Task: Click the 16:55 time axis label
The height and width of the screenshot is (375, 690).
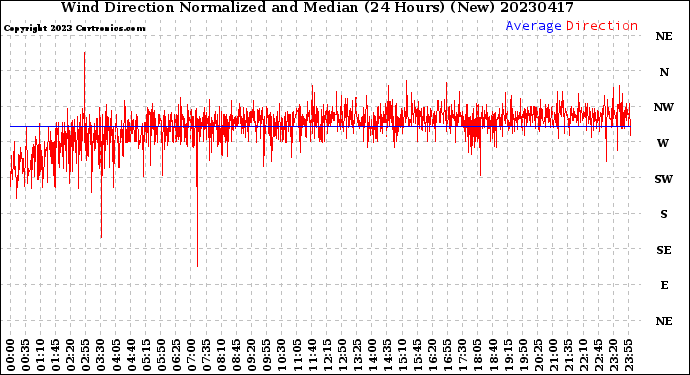Action: (448, 355)
